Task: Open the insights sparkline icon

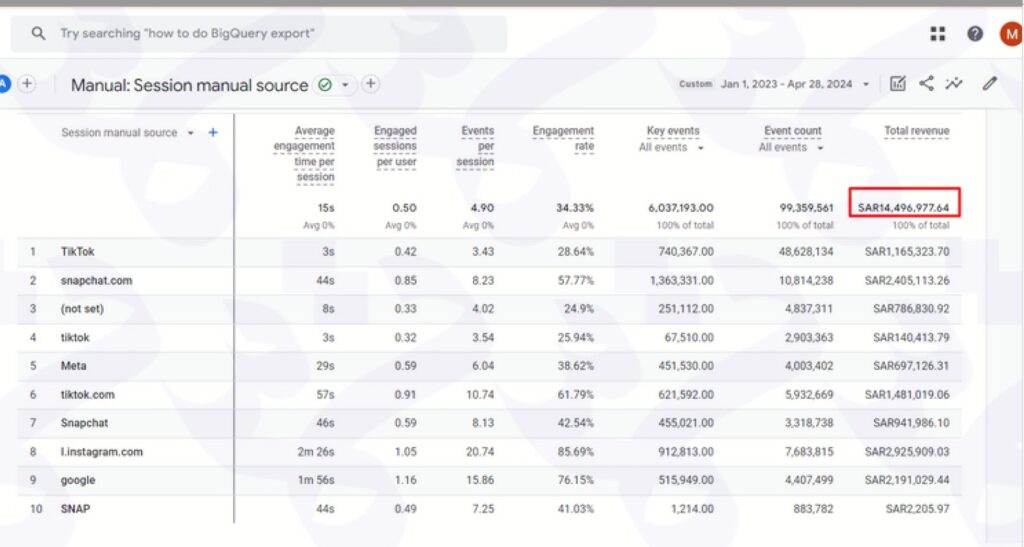Action: click(x=954, y=84)
